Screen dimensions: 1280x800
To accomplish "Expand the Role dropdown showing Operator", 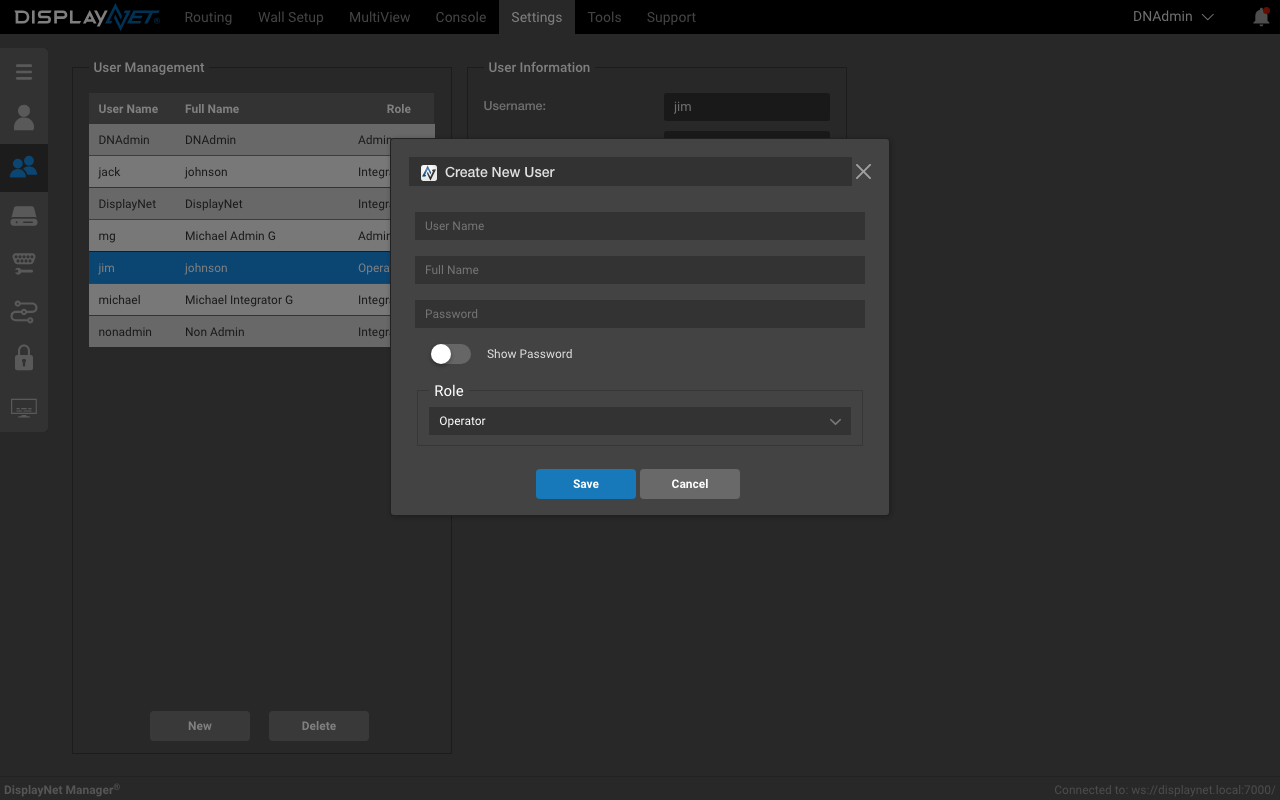I will tap(640, 421).
